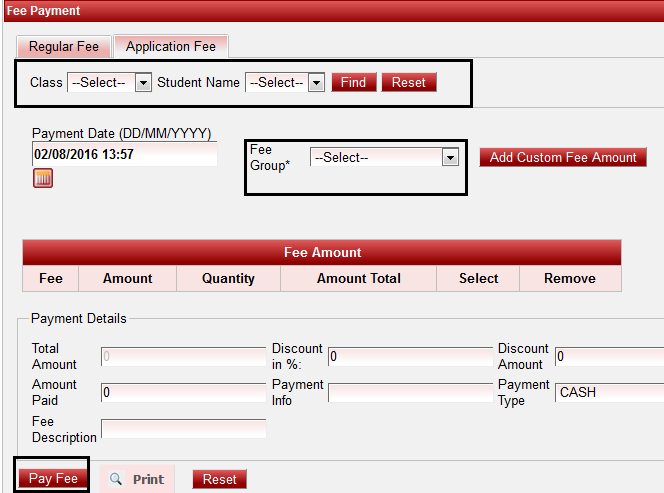Click the Discount in % field
The height and width of the screenshot is (493, 664).
coord(410,356)
